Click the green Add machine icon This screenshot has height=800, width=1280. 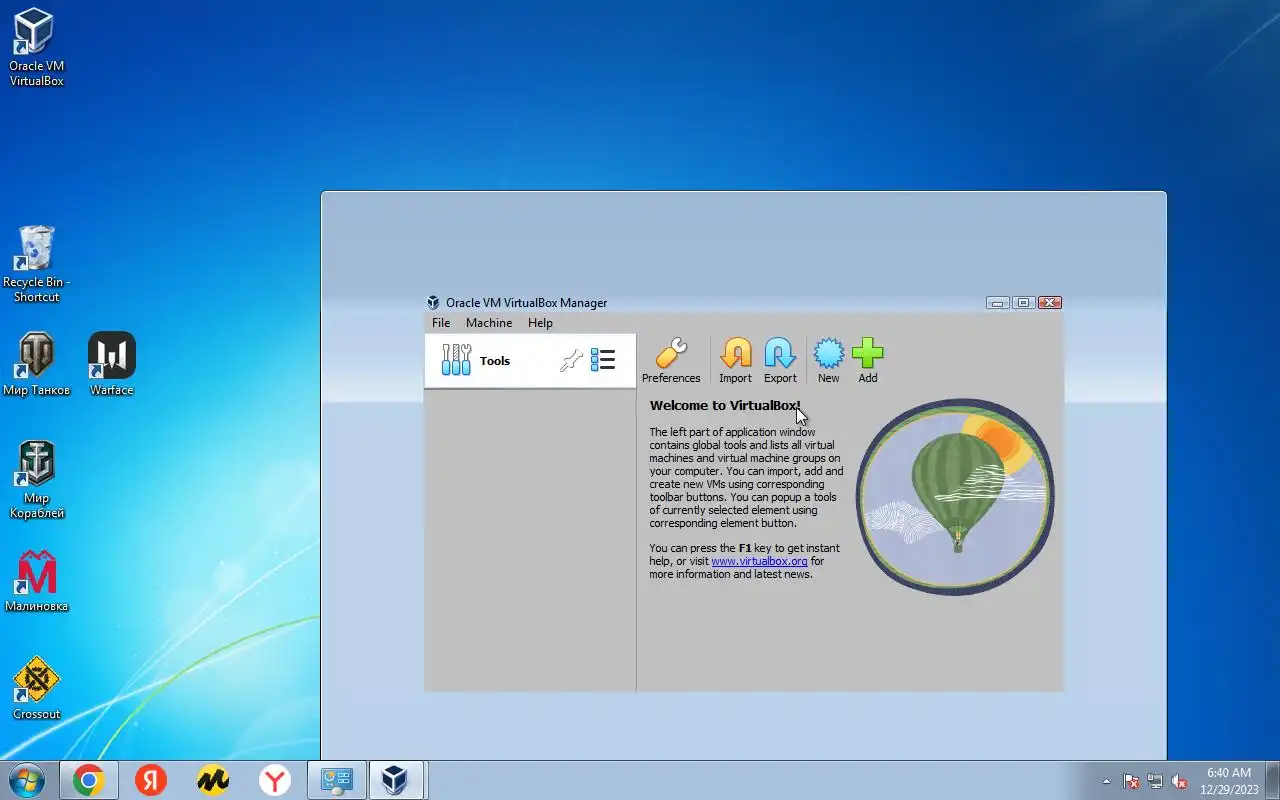(868, 360)
